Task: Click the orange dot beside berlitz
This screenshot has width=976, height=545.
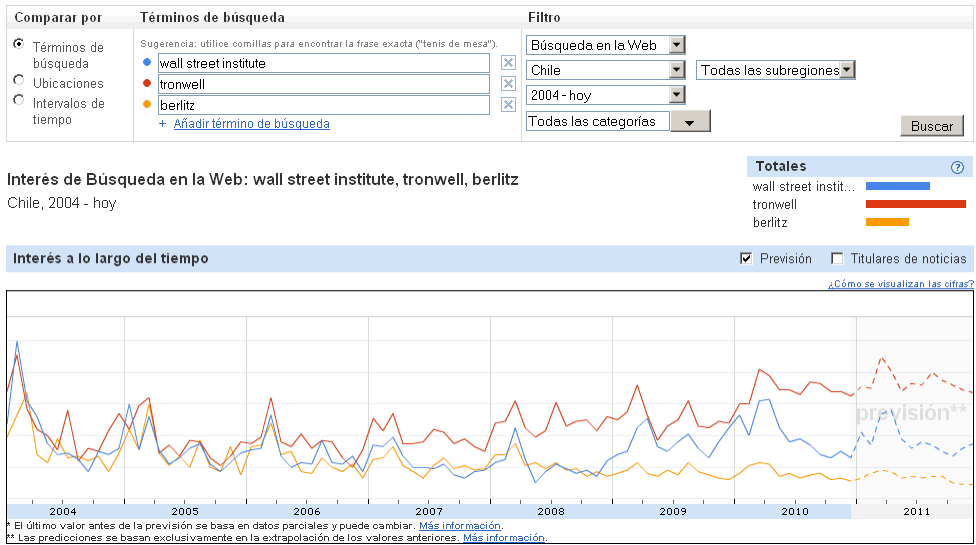Action: [147, 105]
